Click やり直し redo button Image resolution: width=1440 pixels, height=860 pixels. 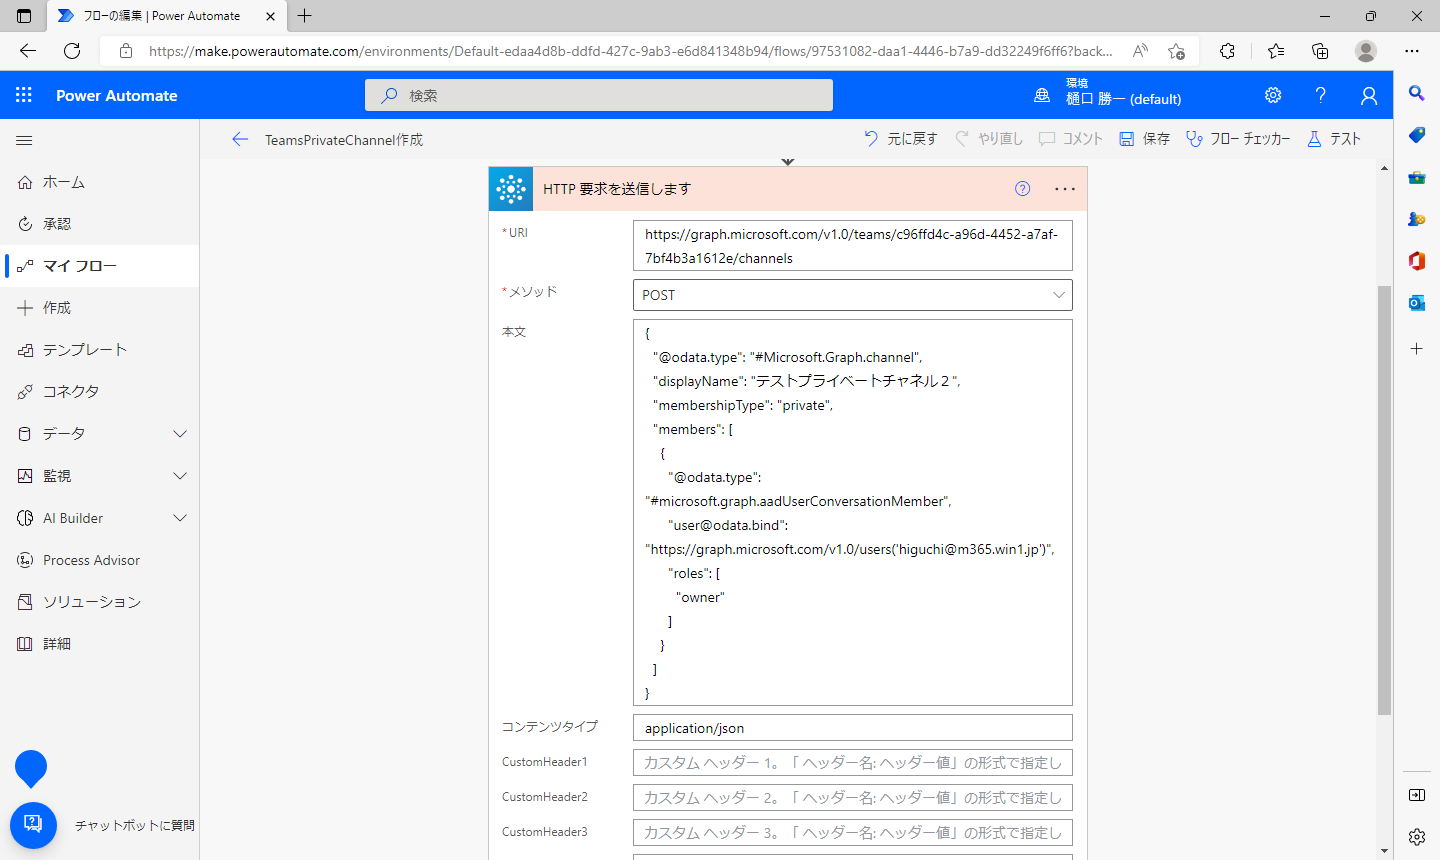coord(988,139)
